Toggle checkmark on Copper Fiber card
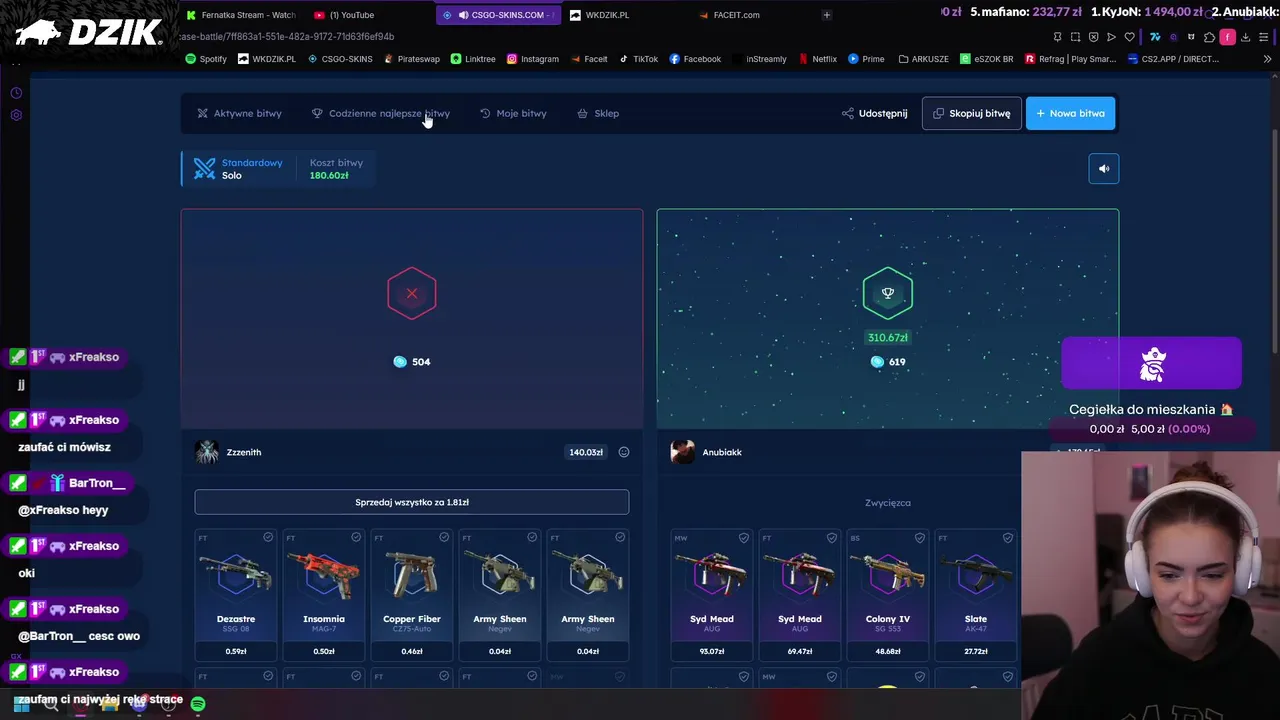 click(x=444, y=538)
